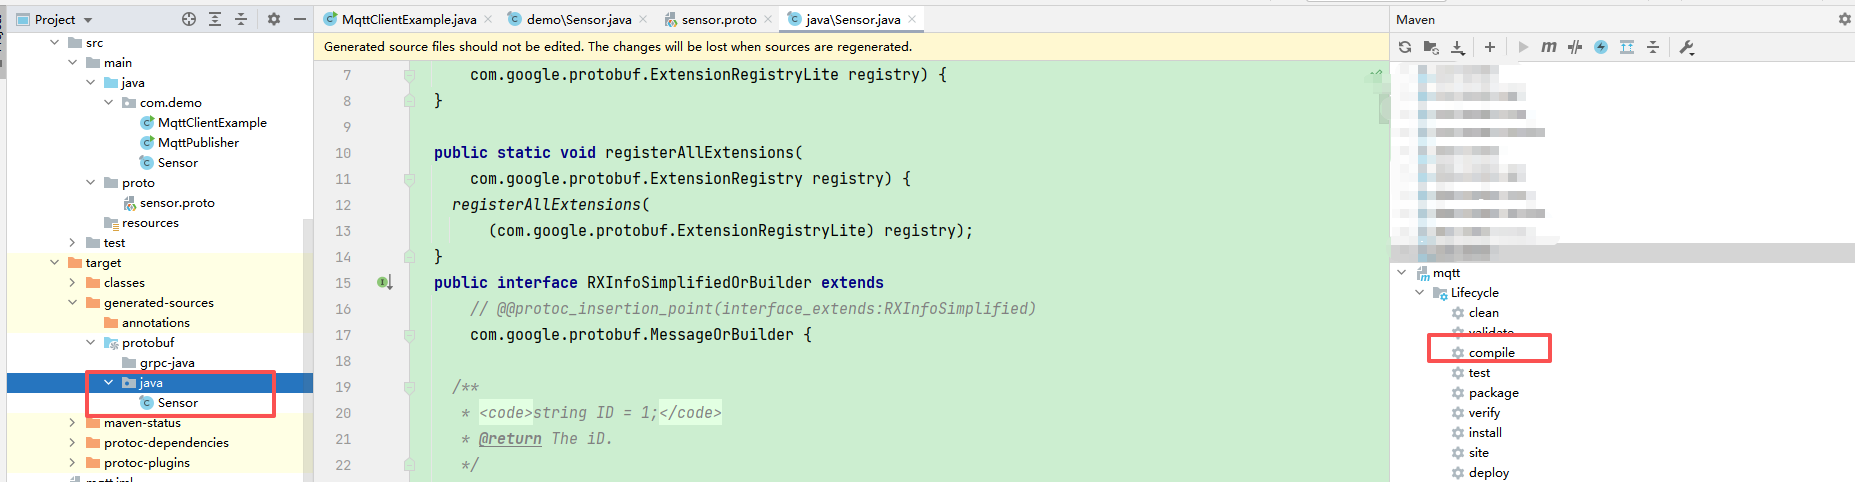
Task: Collapse the Lifecycle node in Maven
Action: click(1420, 293)
